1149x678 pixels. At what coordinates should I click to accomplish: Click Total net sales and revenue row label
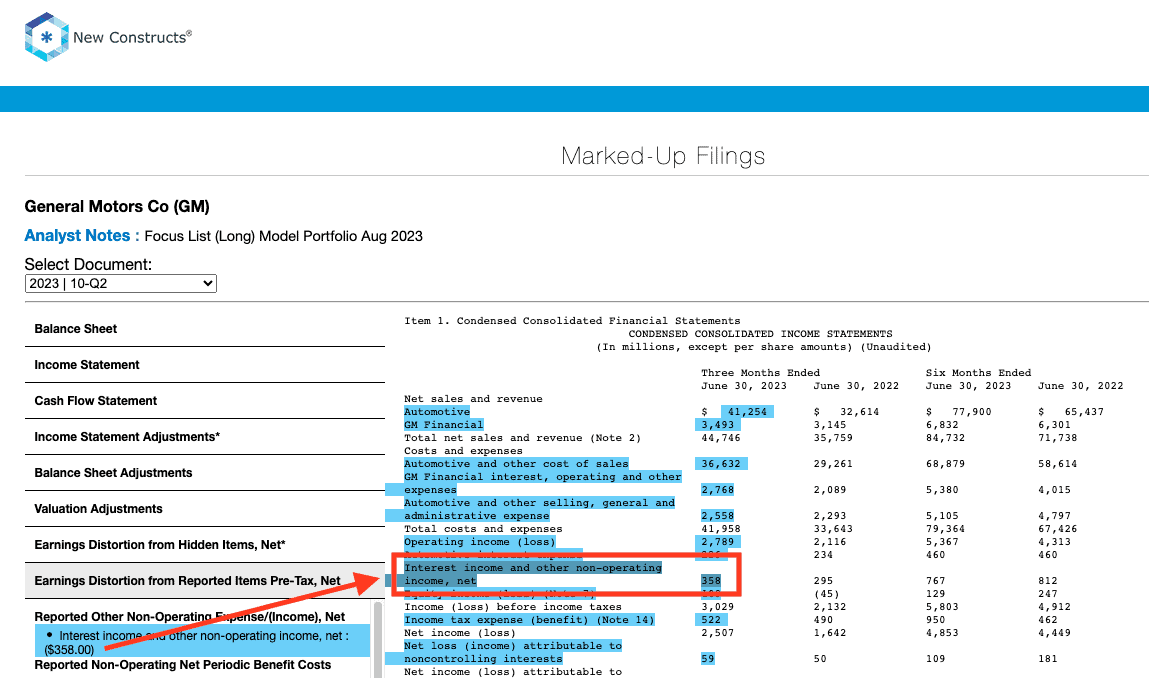pyautogui.click(x=522, y=438)
